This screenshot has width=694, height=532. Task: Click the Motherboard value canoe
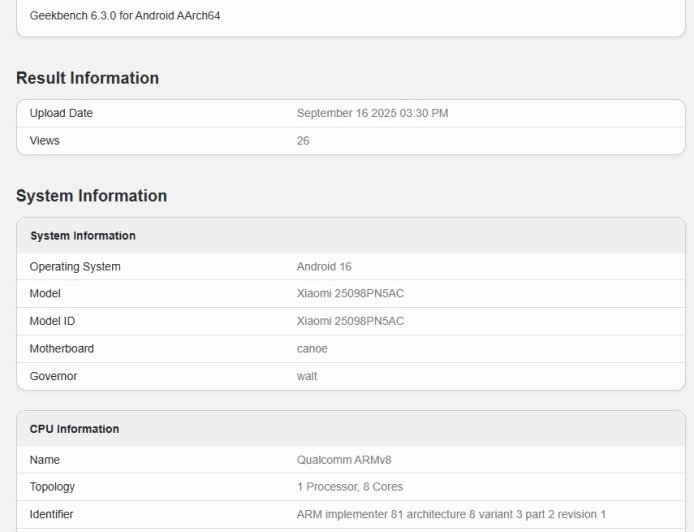[312, 349]
